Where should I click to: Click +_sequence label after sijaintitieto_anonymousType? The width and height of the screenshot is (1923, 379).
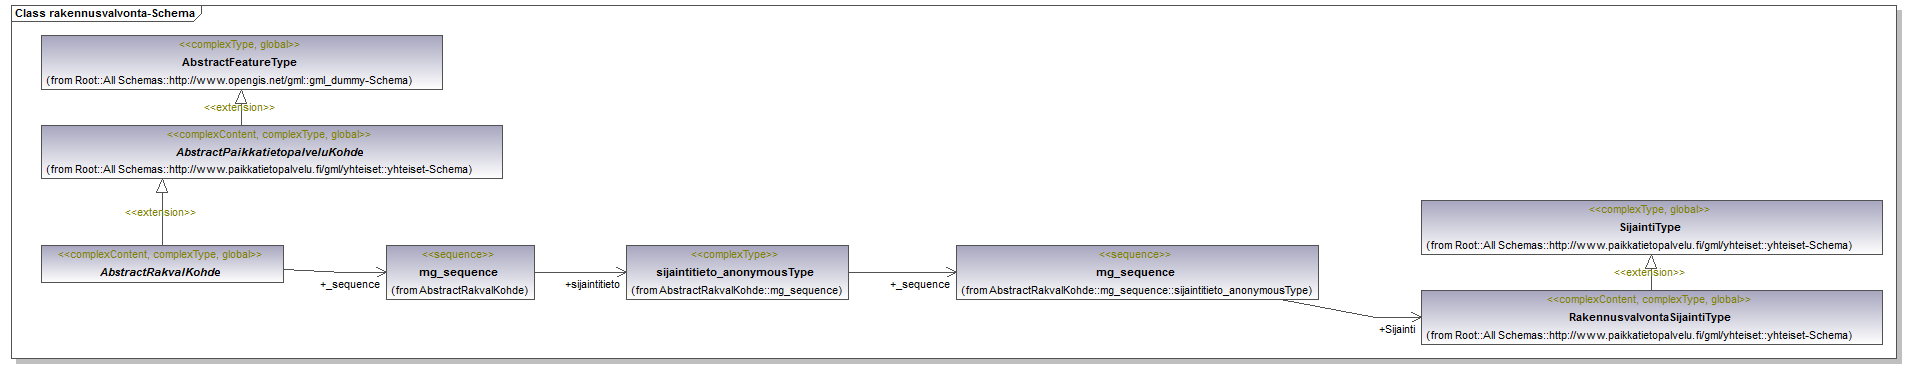(x=920, y=285)
